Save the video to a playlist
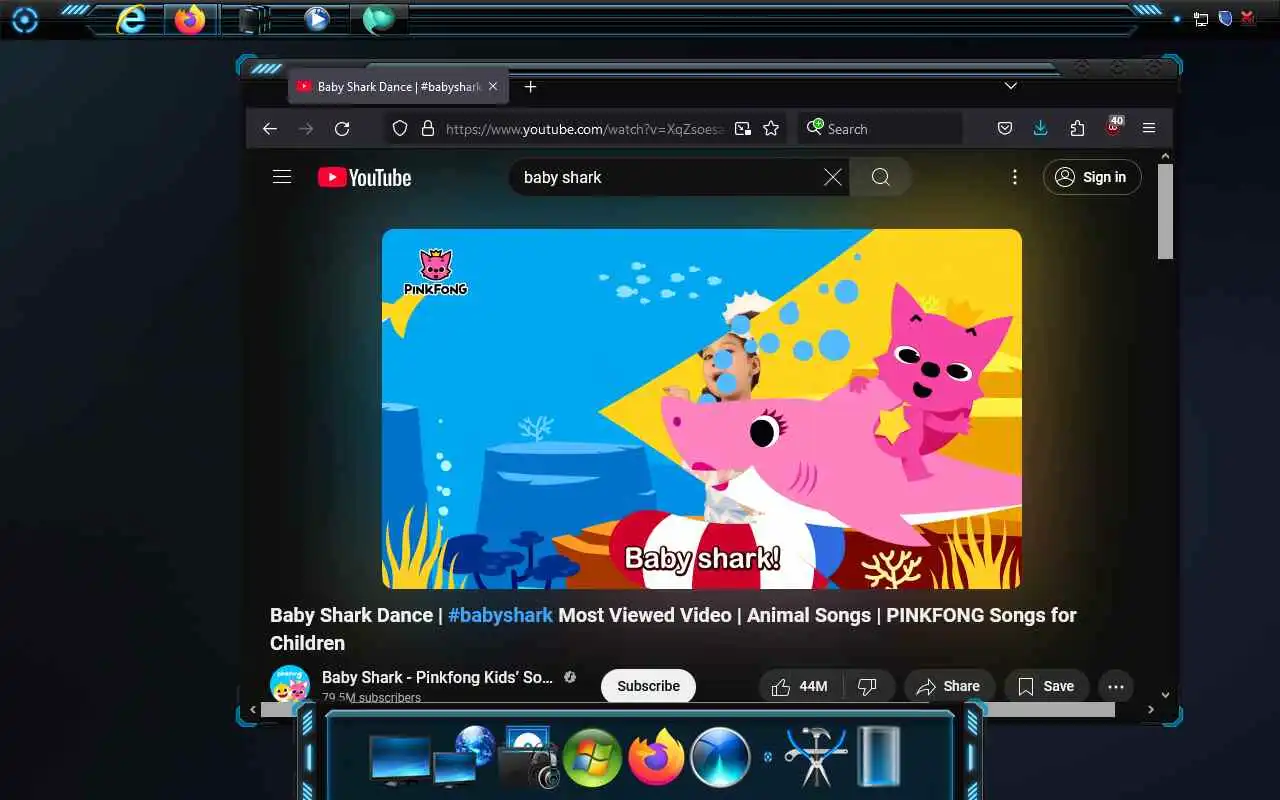Screen dimensions: 1280x800 pos(1046,686)
